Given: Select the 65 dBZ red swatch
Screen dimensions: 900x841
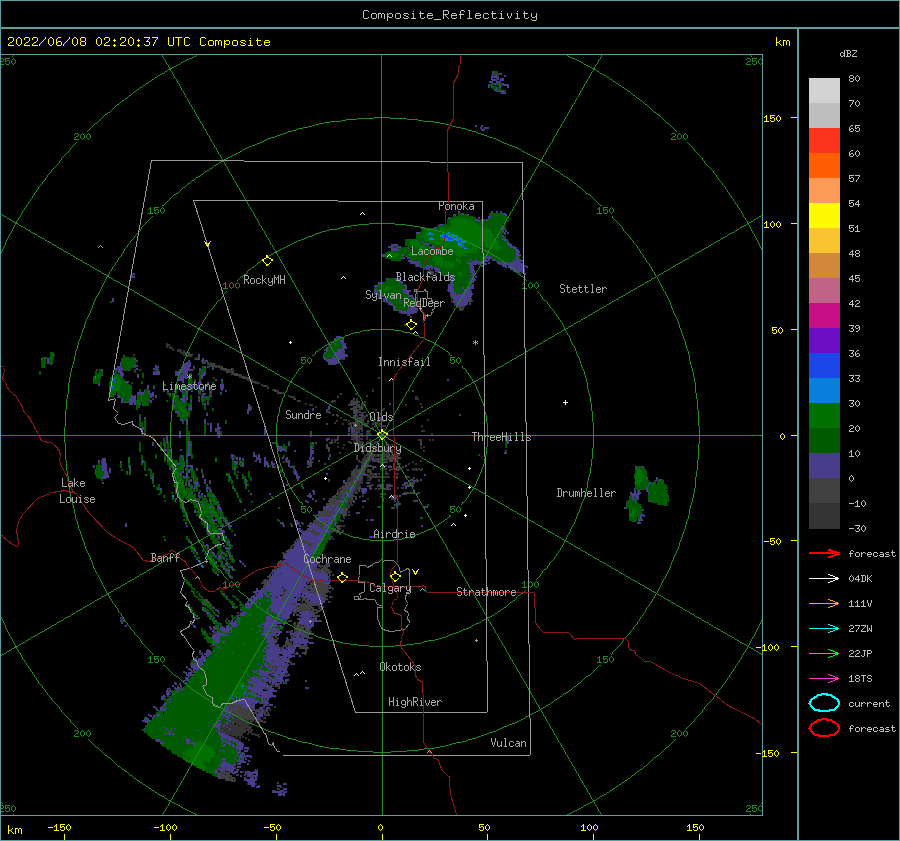Looking at the screenshot, I should coord(824,141).
